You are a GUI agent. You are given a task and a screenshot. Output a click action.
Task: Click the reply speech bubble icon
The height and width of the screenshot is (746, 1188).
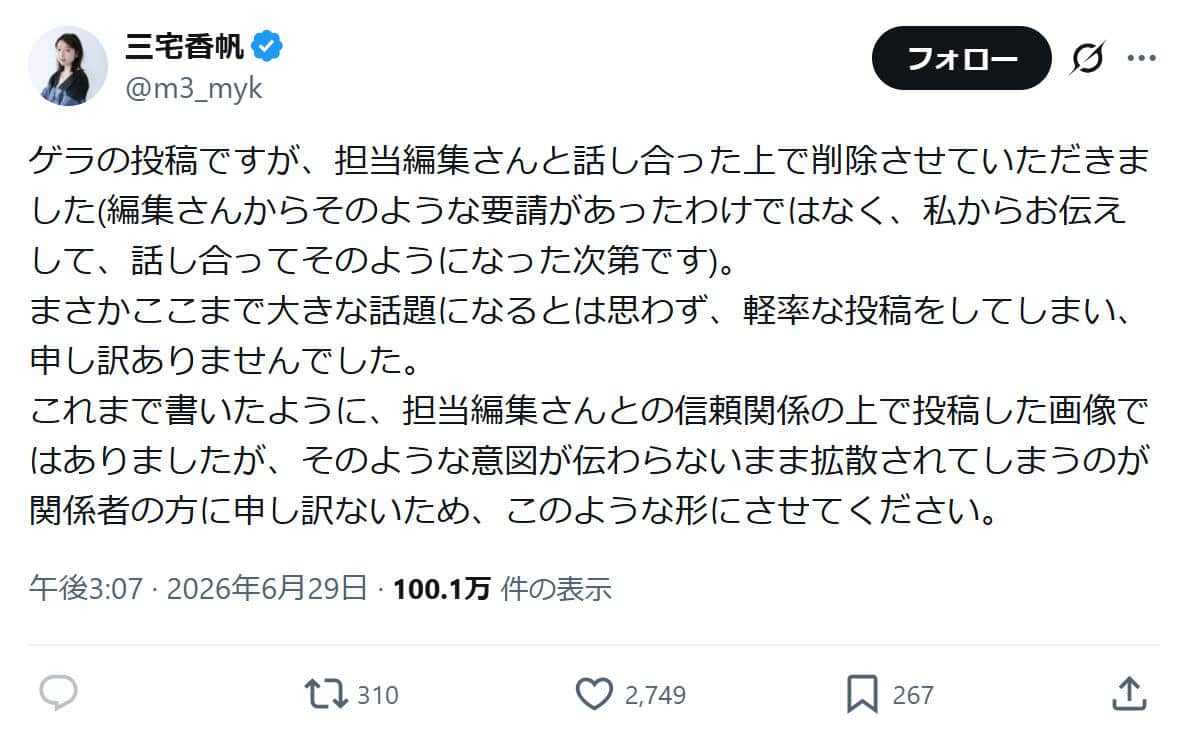[x=58, y=693]
